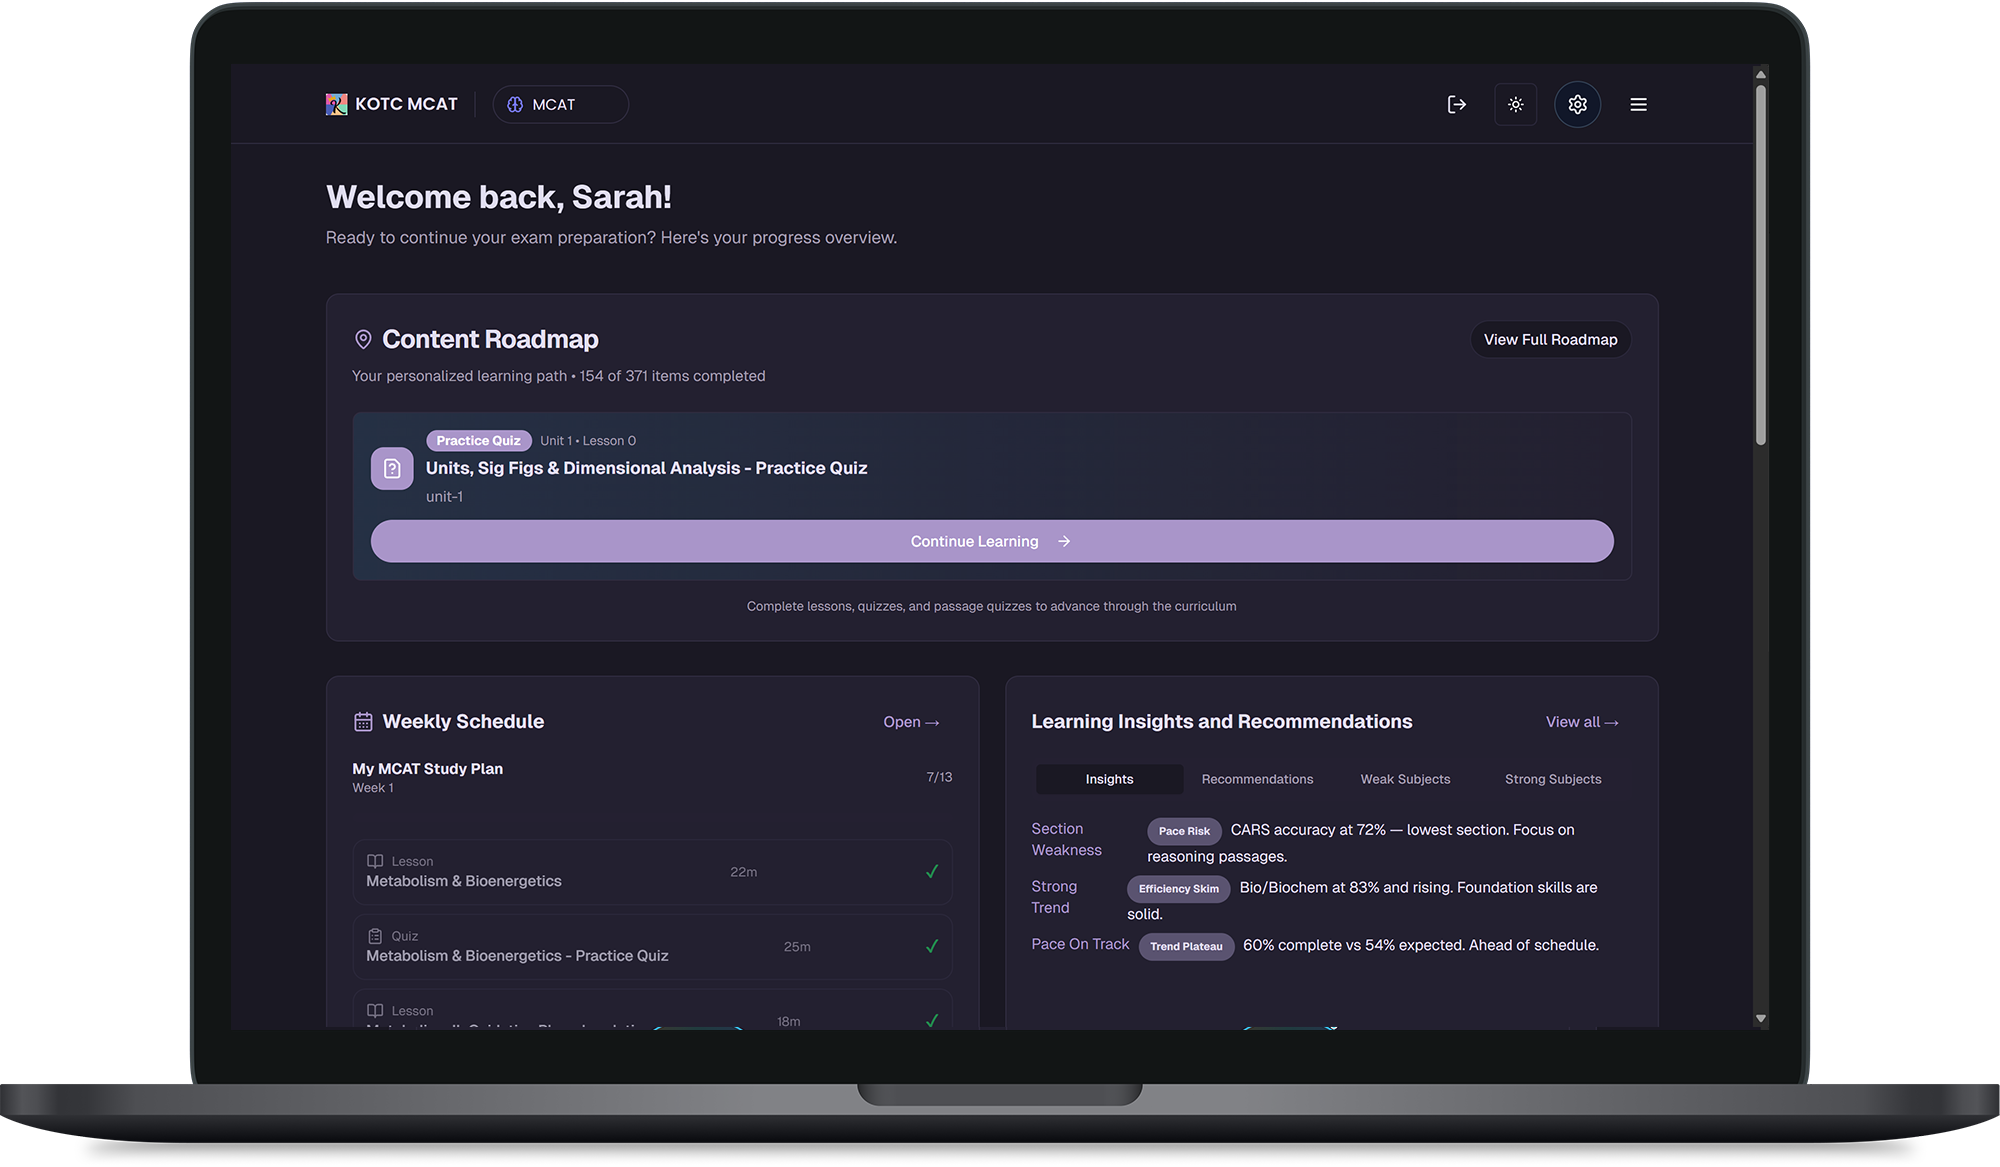Switch to the Recommendations tab
This screenshot has height=1167, width=2000.
[x=1257, y=779]
